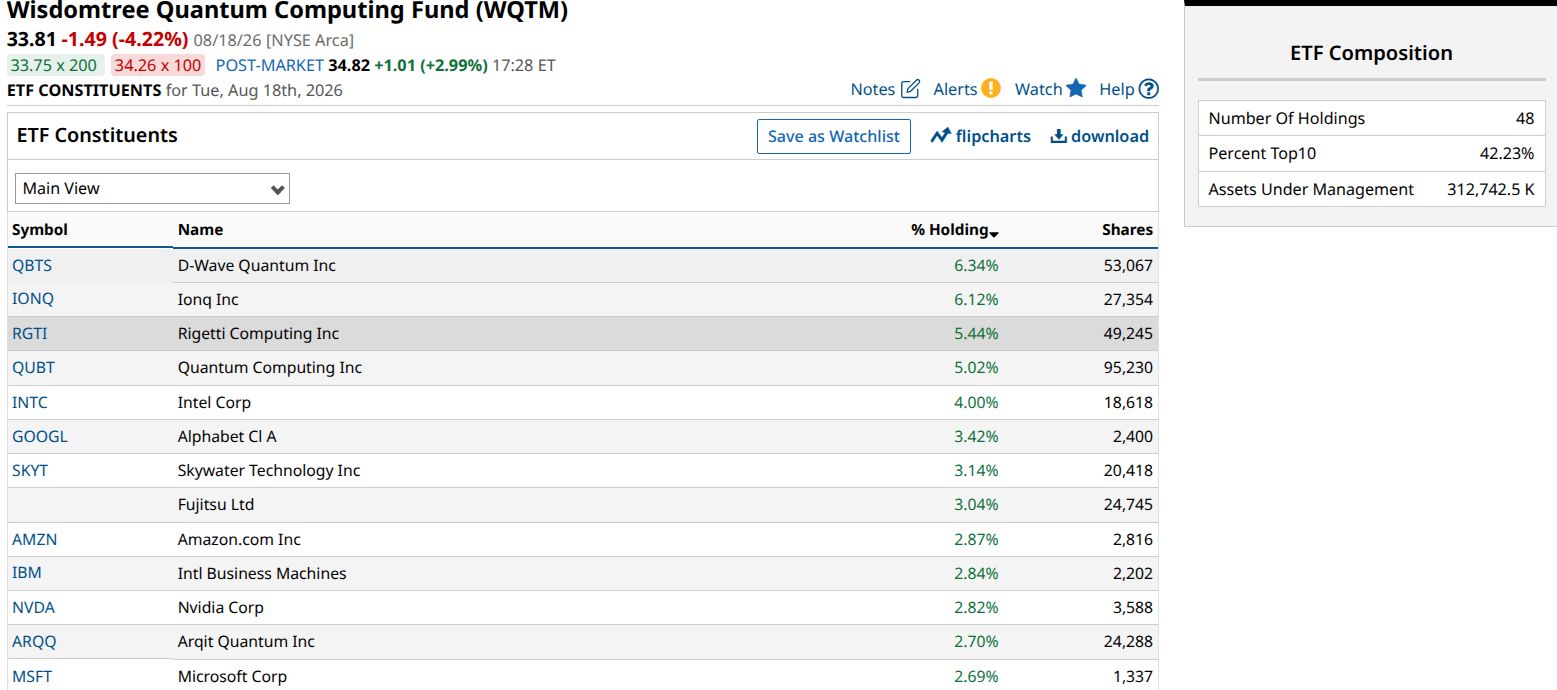
Task: Click the 6.34% holding value
Action: click(x=976, y=265)
